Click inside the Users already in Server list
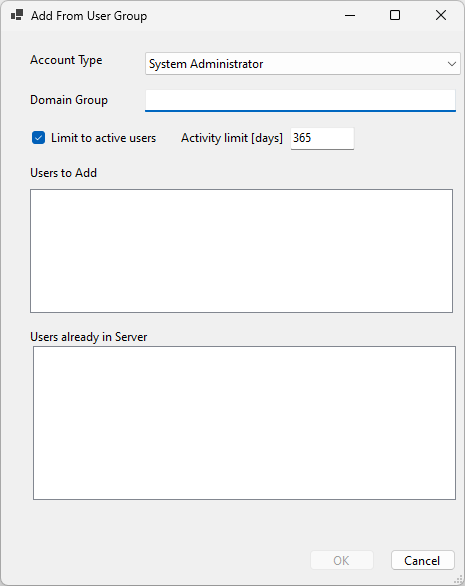Image resolution: width=465 pixels, height=586 pixels. (244, 423)
